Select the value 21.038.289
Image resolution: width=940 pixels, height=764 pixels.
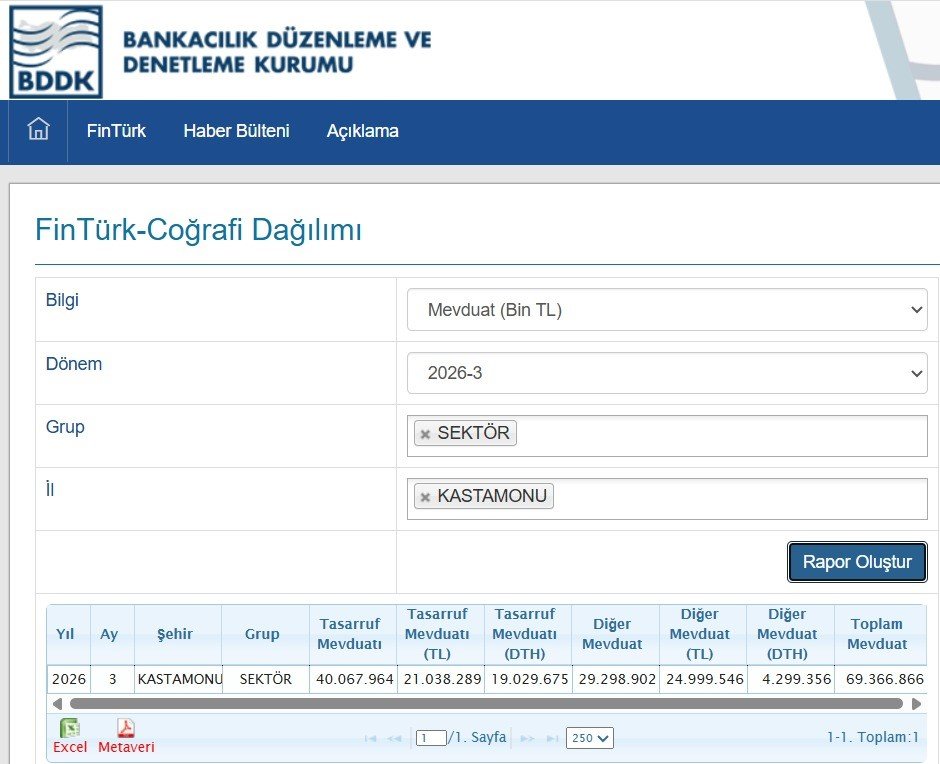coord(441,679)
